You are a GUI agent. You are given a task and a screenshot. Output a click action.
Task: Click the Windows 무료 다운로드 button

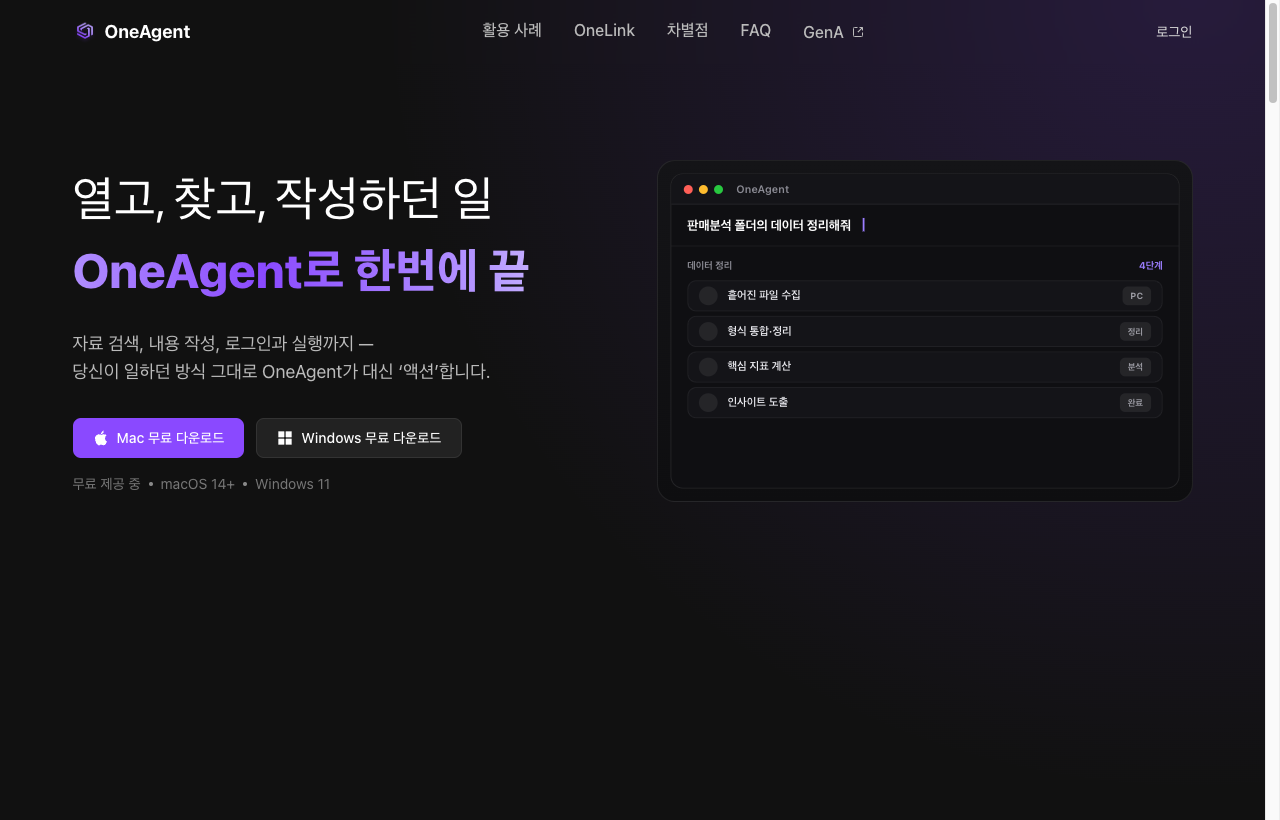click(359, 438)
